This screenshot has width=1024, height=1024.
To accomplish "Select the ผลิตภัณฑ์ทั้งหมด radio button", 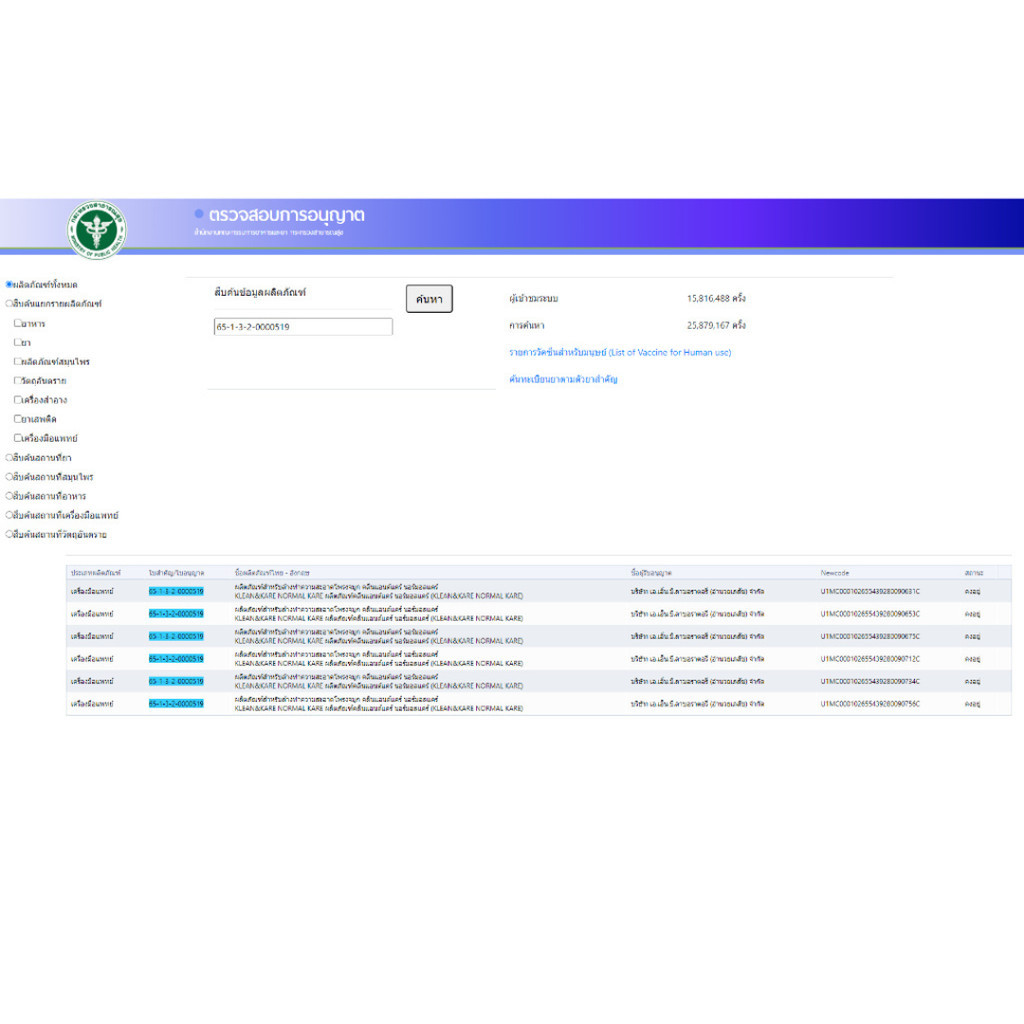I will coord(9,284).
